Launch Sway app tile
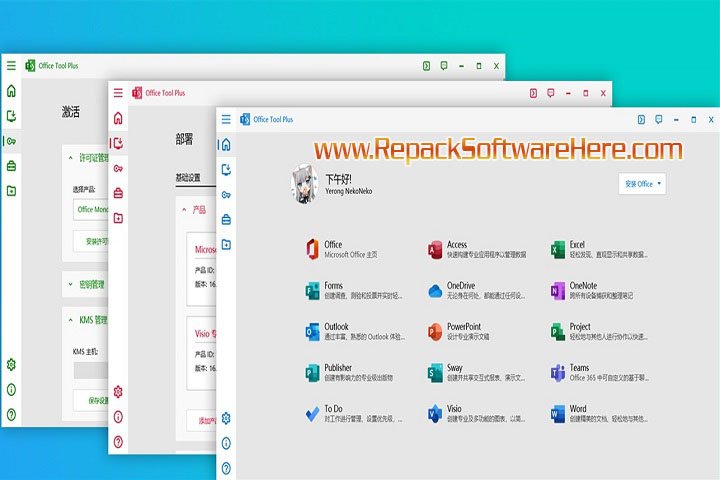Image resolution: width=720 pixels, height=480 pixels. [477, 373]
